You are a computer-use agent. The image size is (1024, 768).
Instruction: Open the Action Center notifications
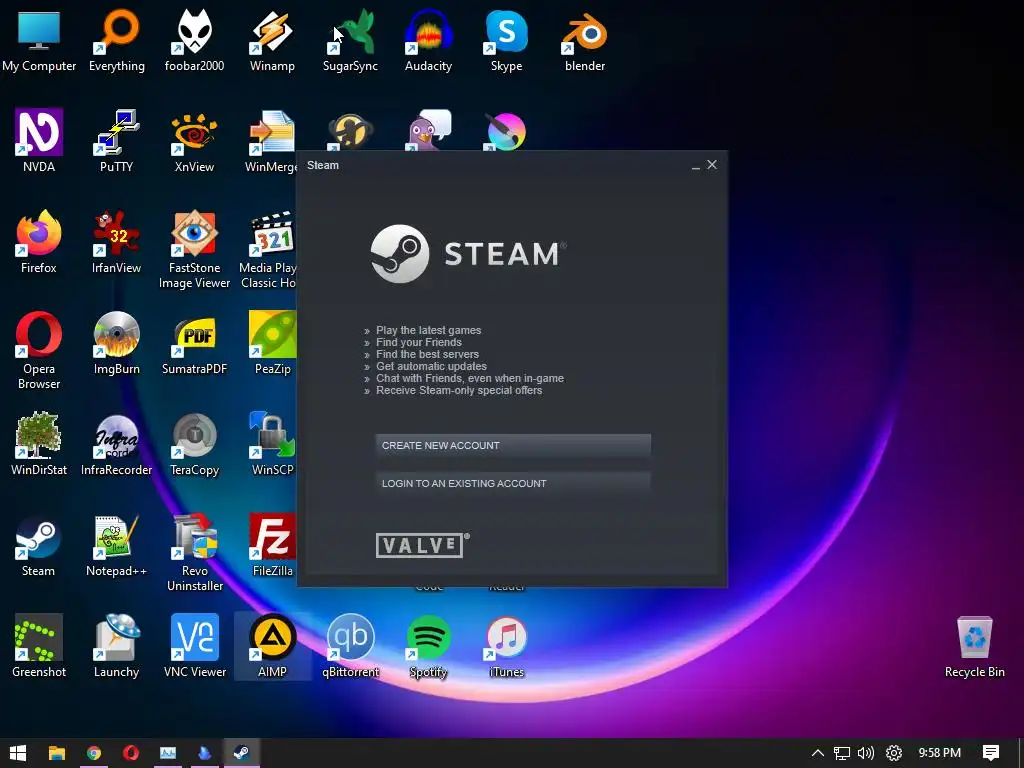click(991, 753)
